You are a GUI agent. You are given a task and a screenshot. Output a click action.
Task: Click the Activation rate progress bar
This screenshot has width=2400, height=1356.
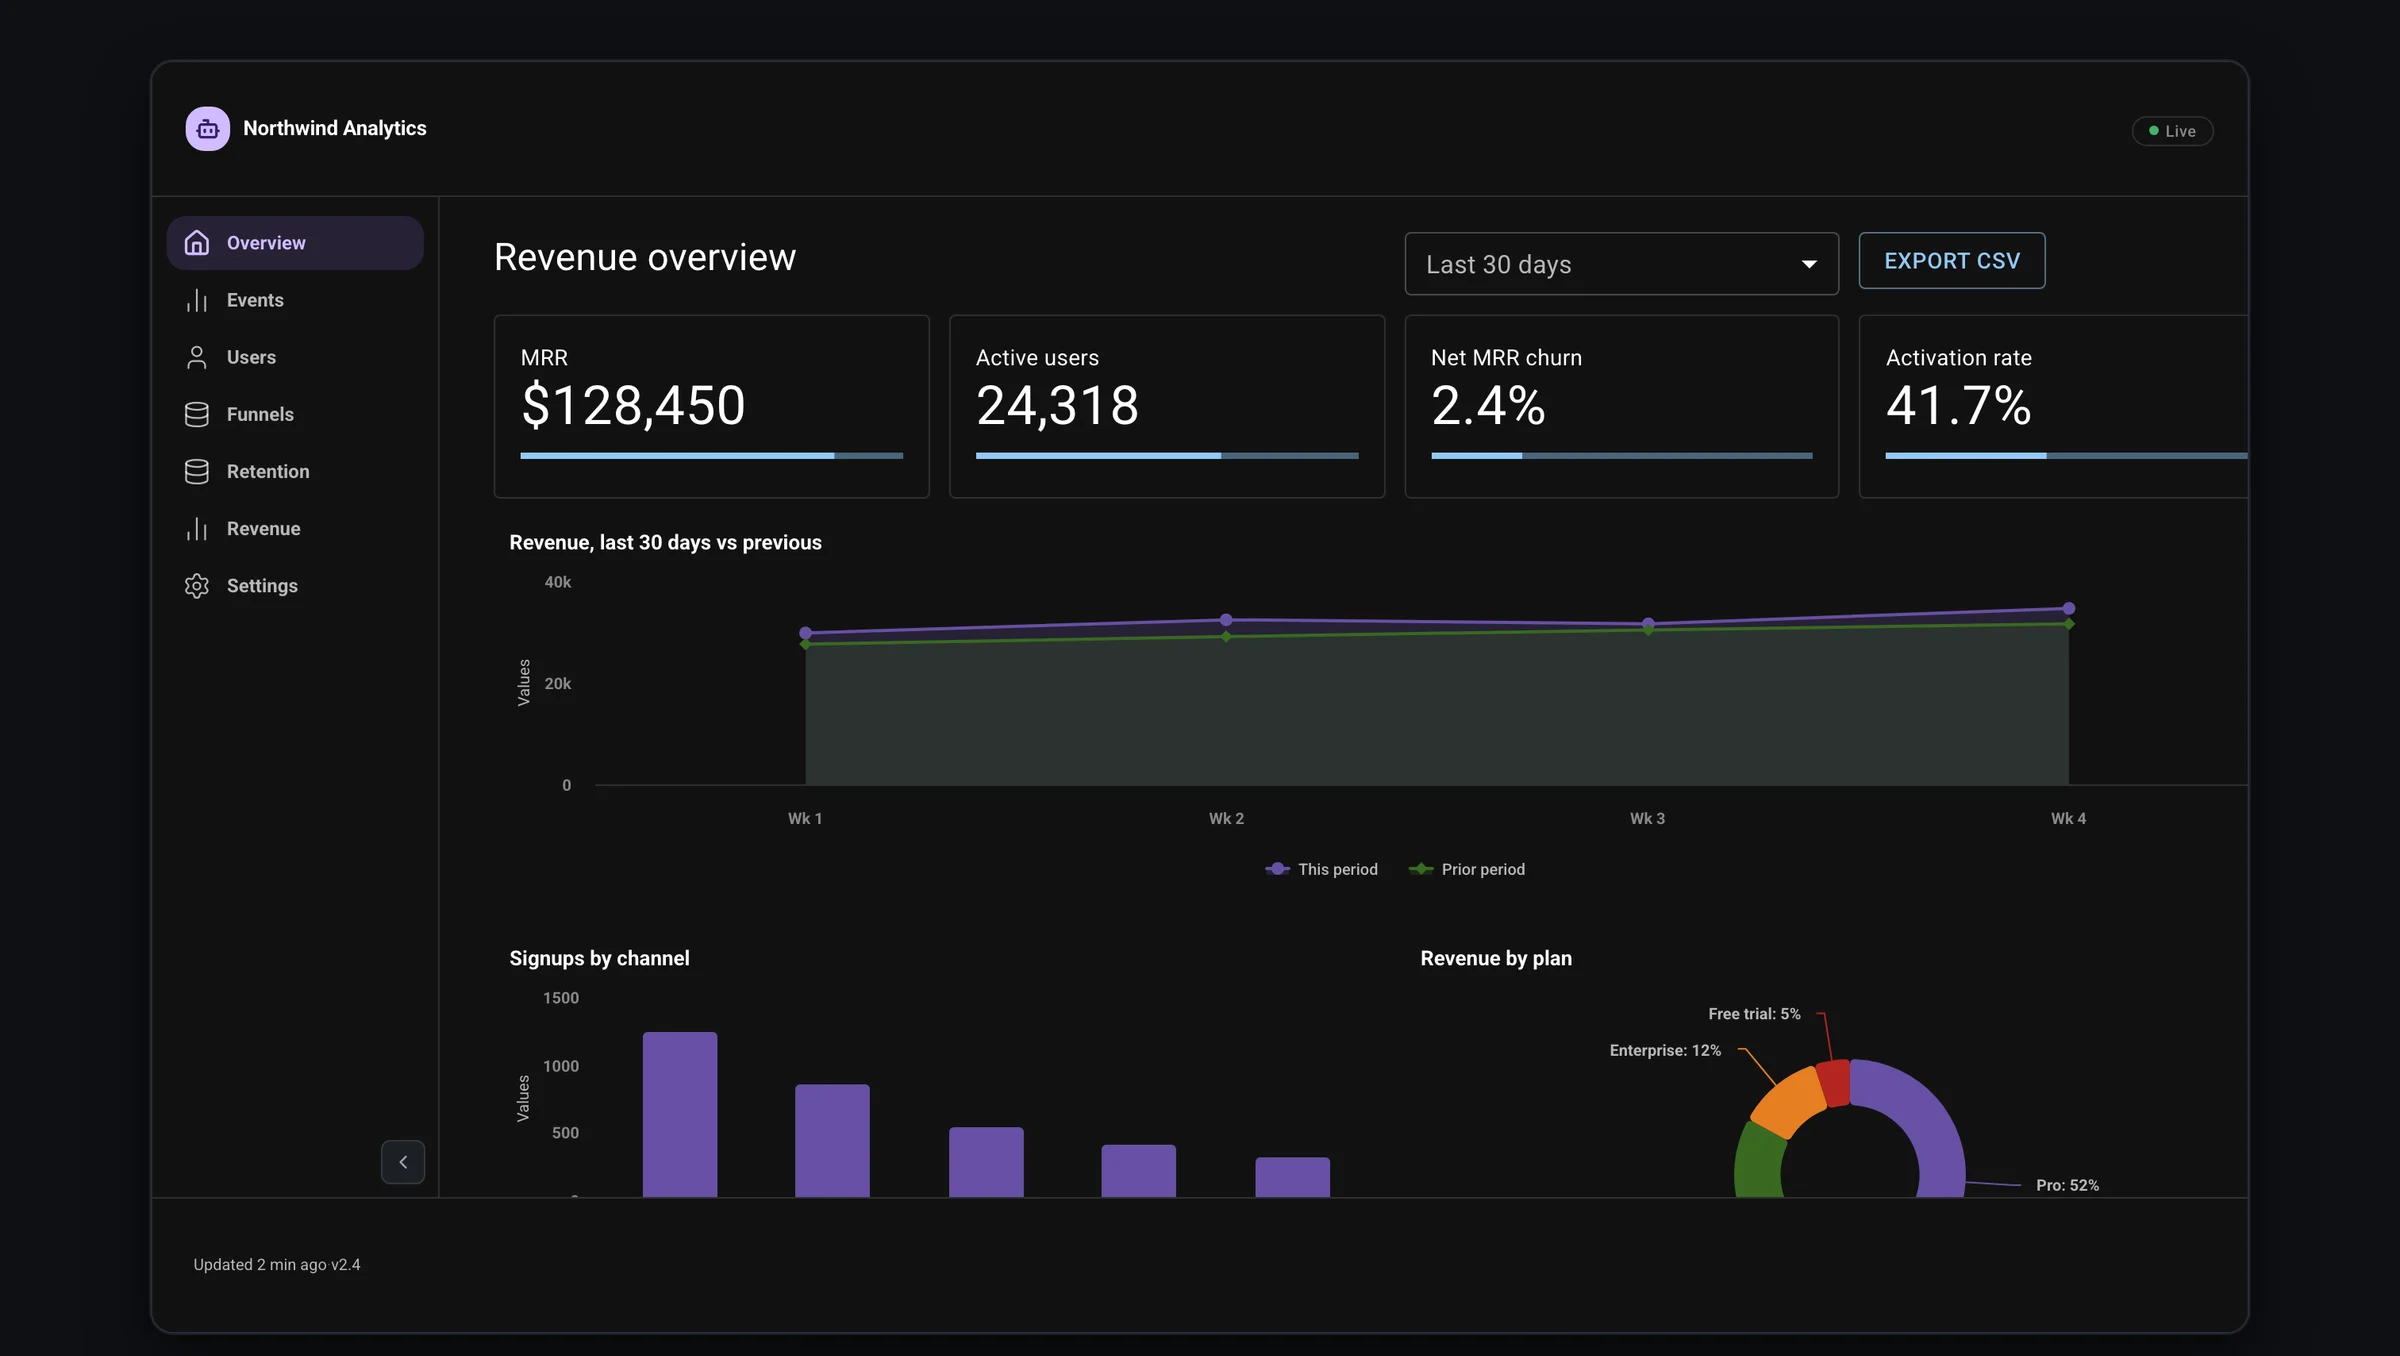click(2066, 456)
